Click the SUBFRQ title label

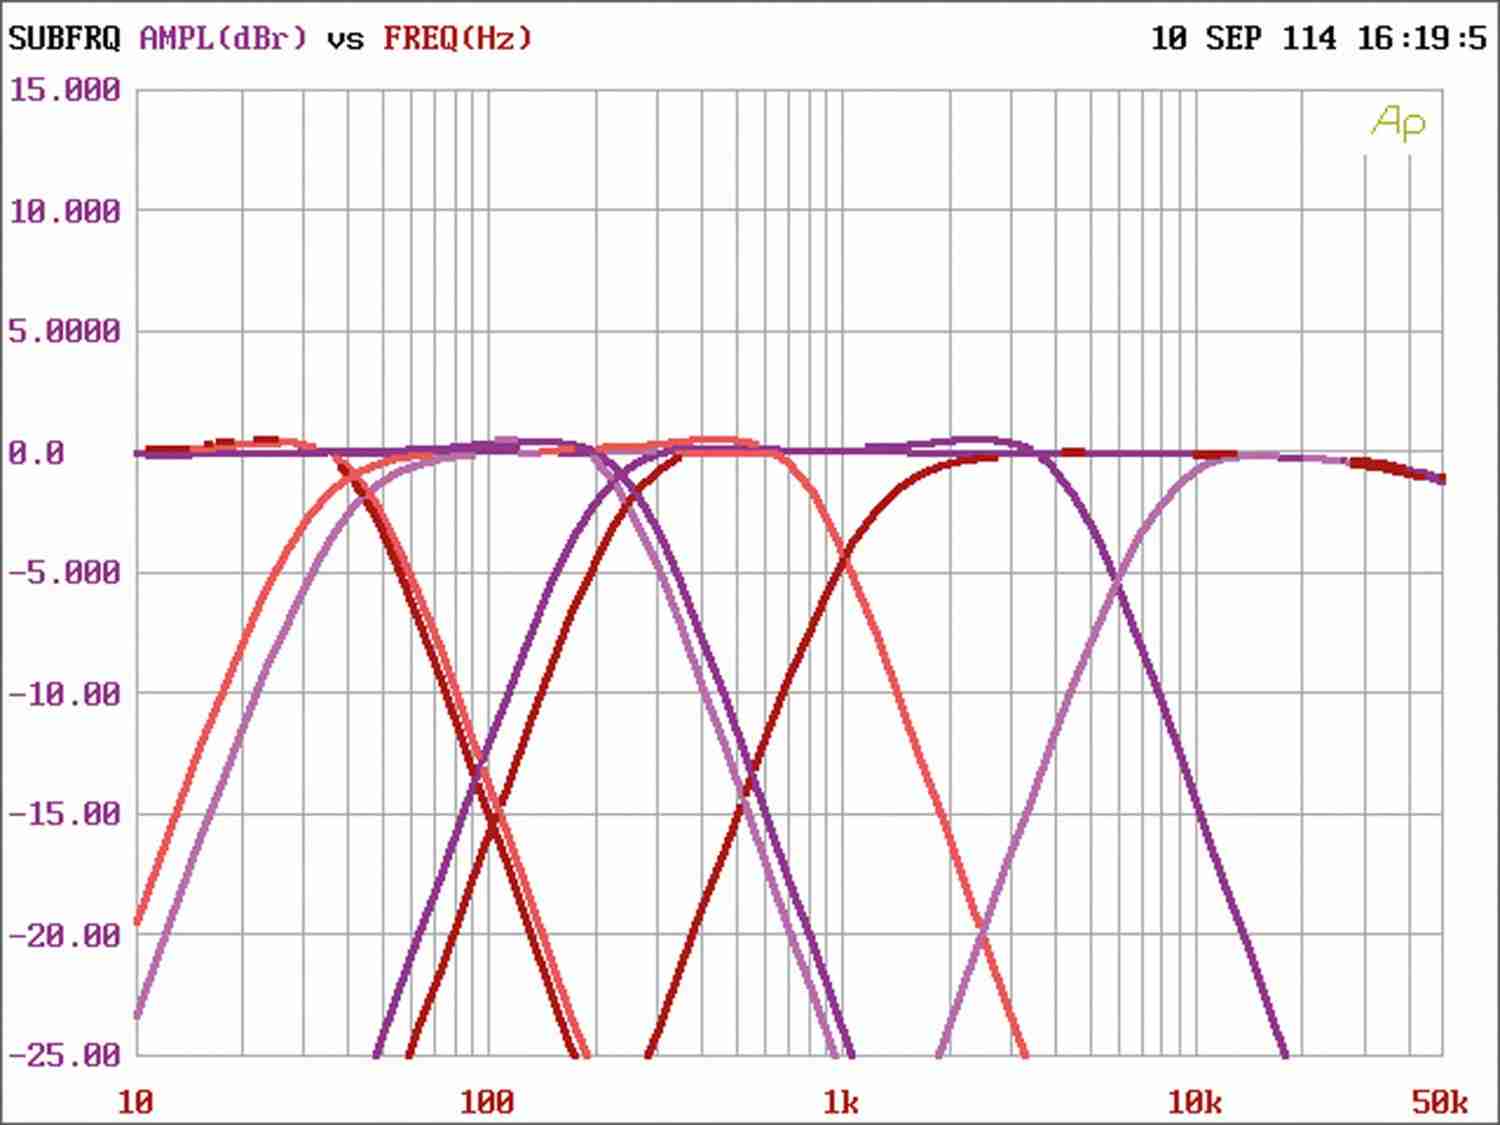64,39
